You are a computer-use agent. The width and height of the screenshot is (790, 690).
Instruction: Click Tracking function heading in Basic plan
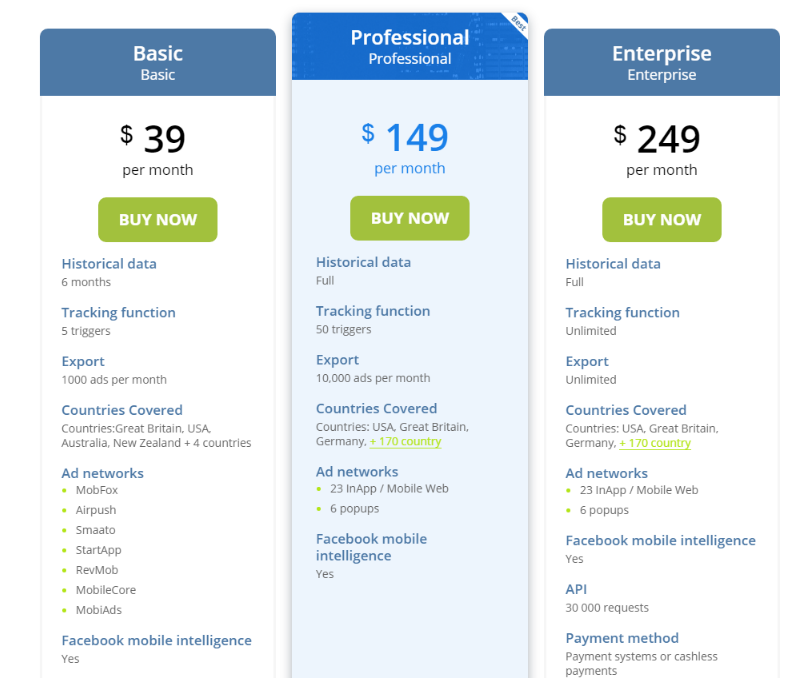[x=118, y=313]
